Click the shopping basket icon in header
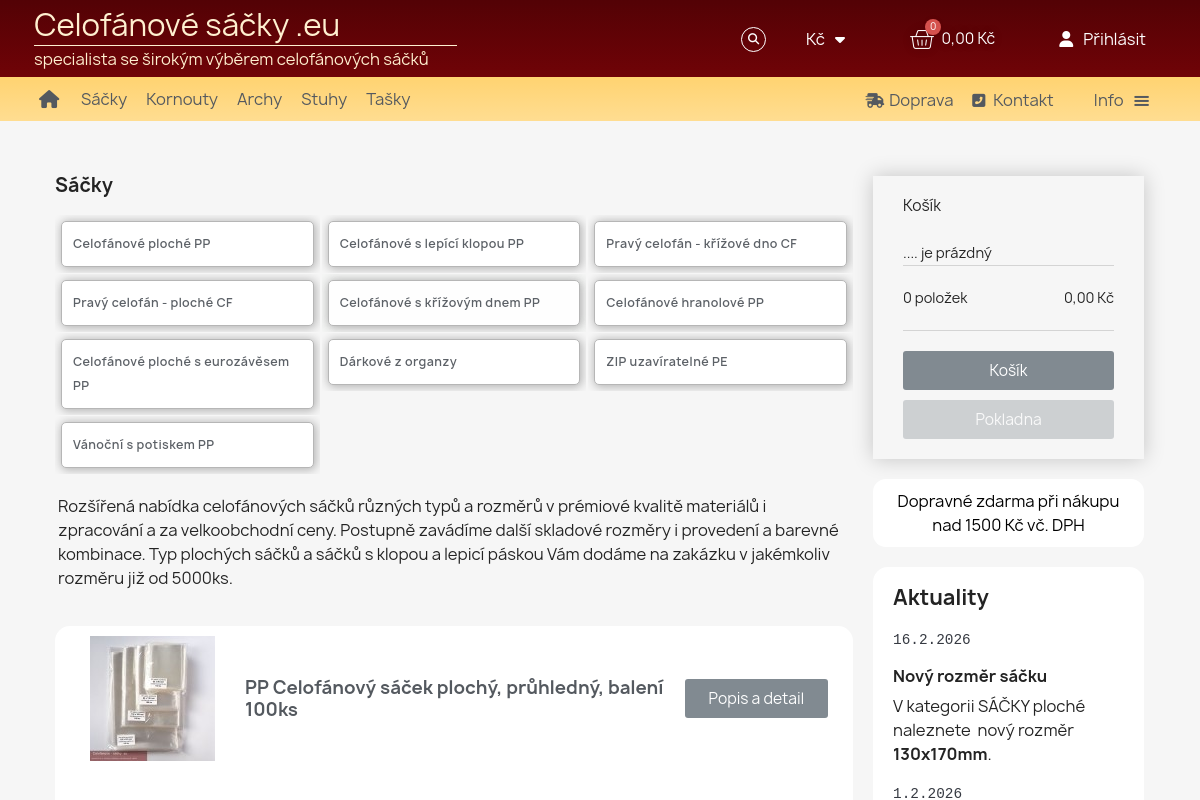This screenshot has height=800, width=1200. click(x=921, y=39)
